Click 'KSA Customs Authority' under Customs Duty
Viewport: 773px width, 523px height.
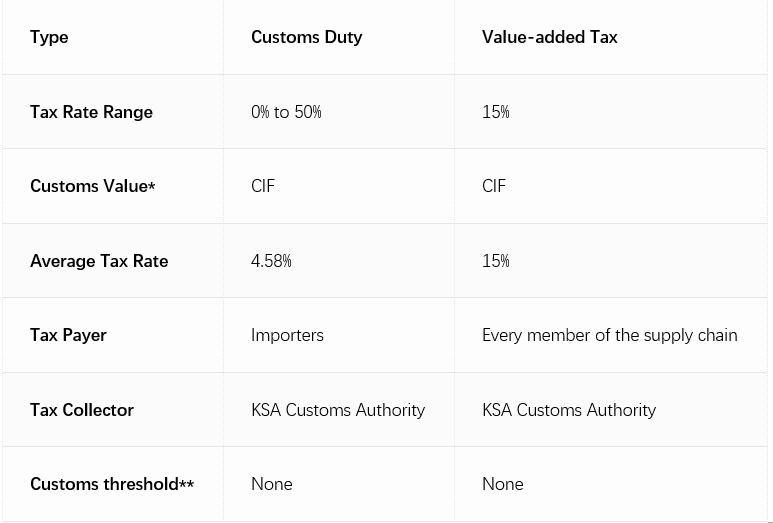point(338,410)
